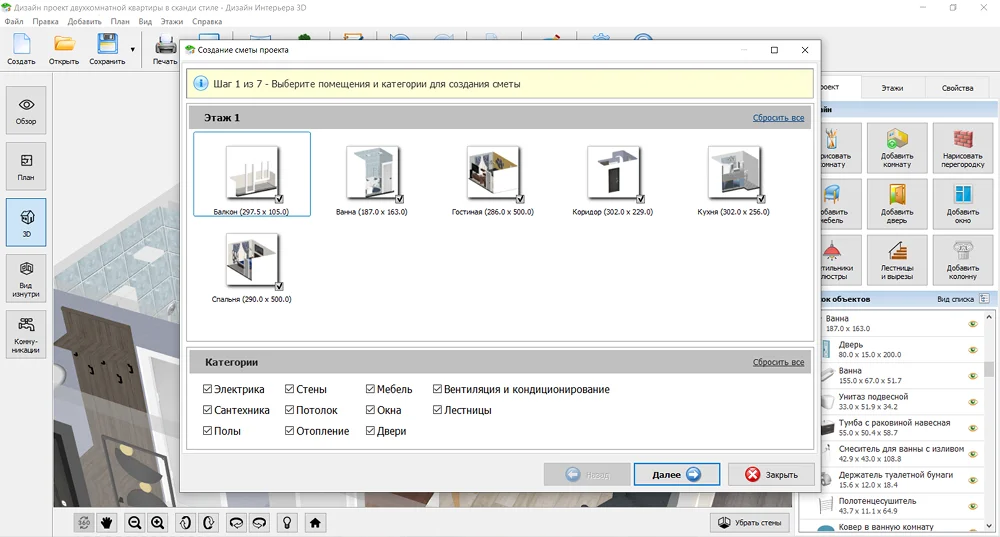Hide the Унитаз подвесной object via eye icon
This screenshot has height=537, width=1000.
pos(972,402)
